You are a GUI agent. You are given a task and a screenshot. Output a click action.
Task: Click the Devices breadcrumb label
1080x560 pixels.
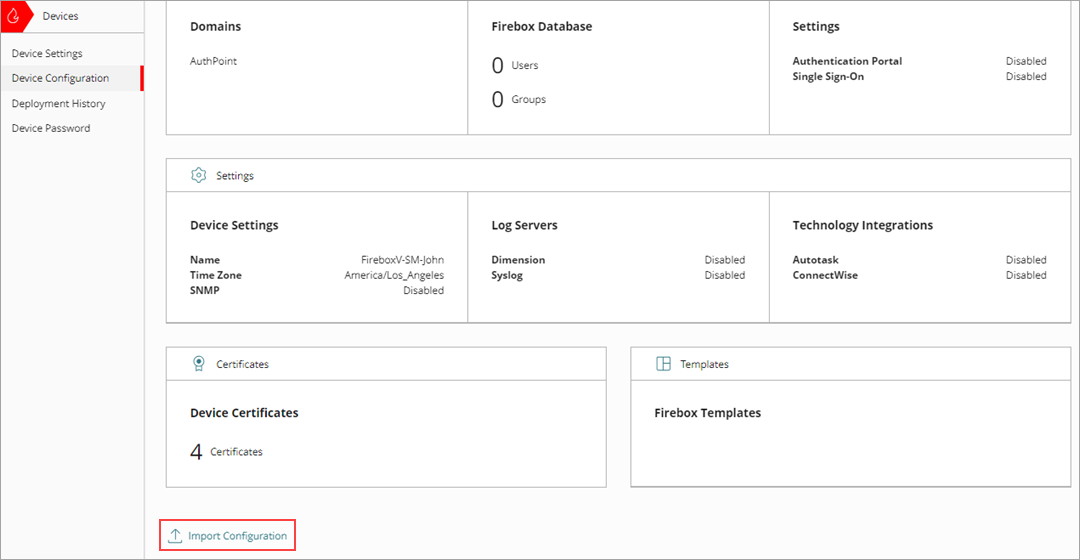click(x=60, y=16)
